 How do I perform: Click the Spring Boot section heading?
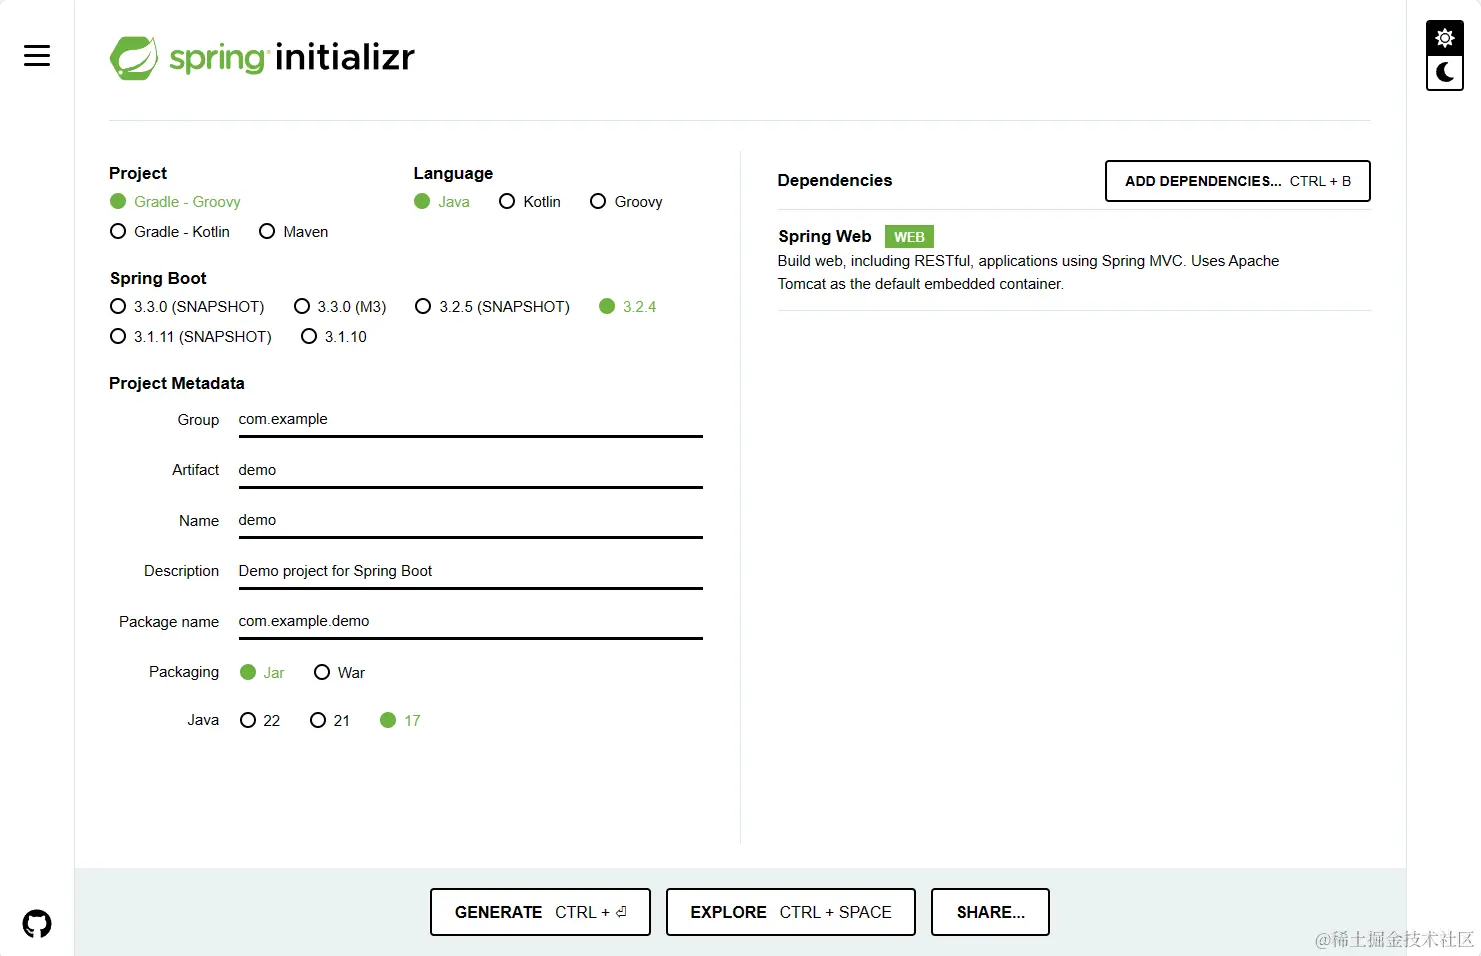(x=158, y=279)
